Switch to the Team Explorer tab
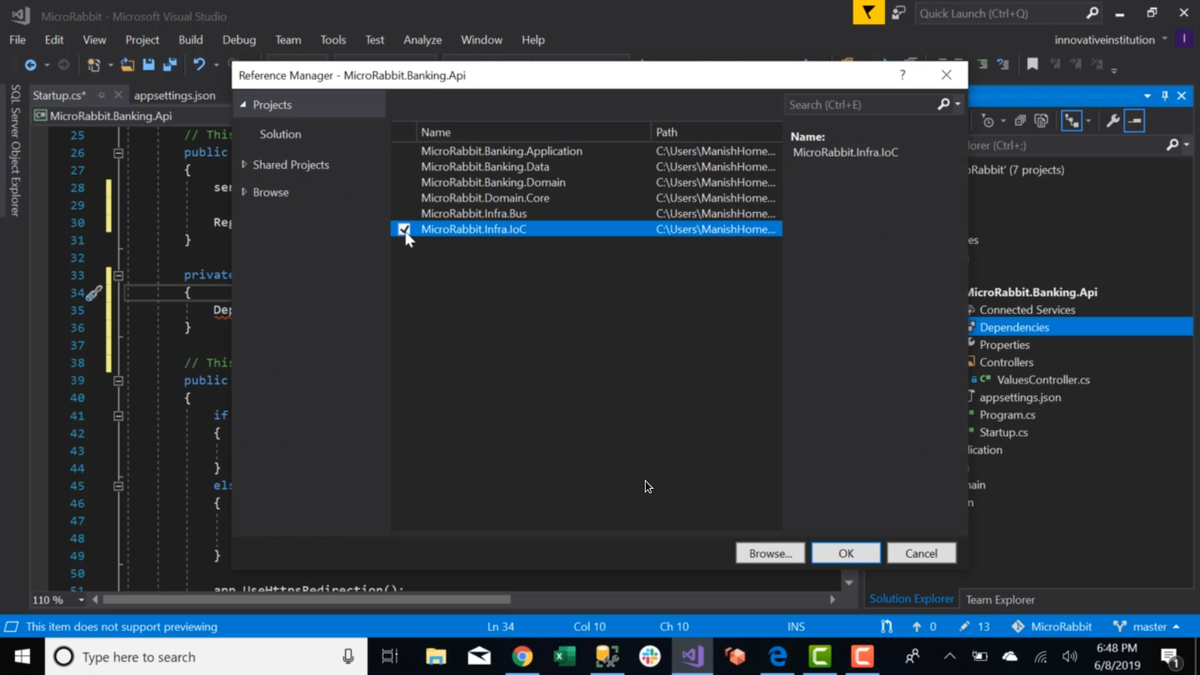 1000,599
